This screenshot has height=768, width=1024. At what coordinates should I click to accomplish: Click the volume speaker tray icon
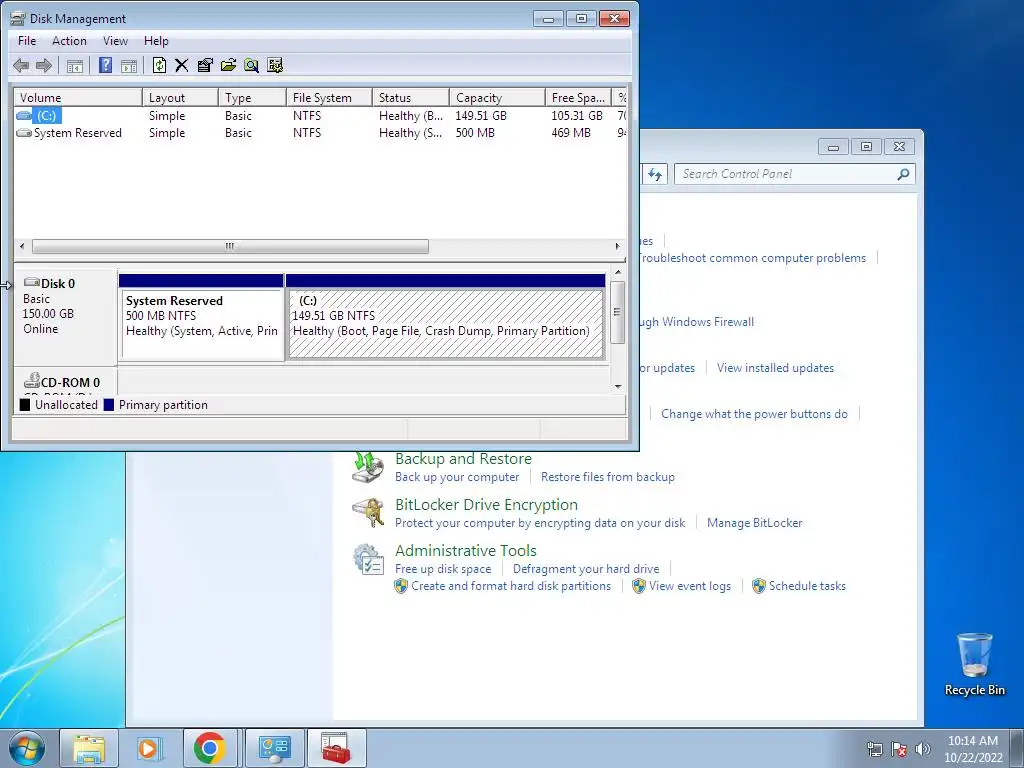(922, 749)
